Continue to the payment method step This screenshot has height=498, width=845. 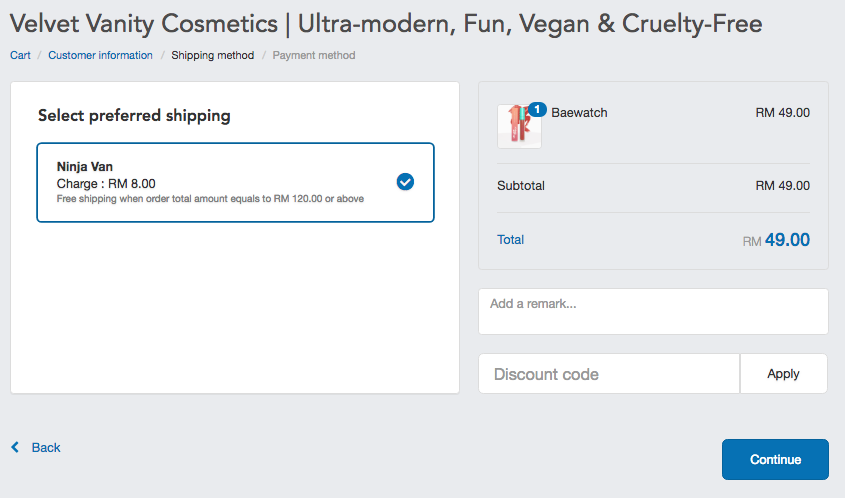coord(775,459)
